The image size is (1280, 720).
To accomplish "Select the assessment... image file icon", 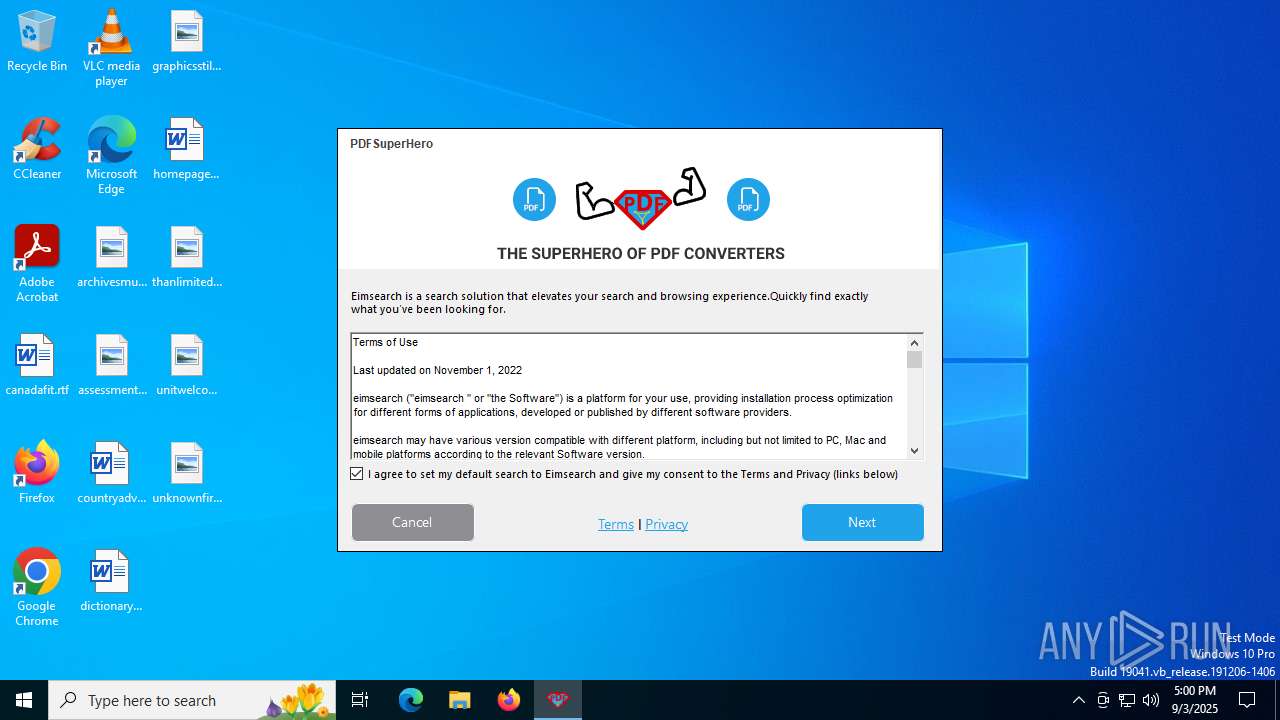I will [111, 365].
